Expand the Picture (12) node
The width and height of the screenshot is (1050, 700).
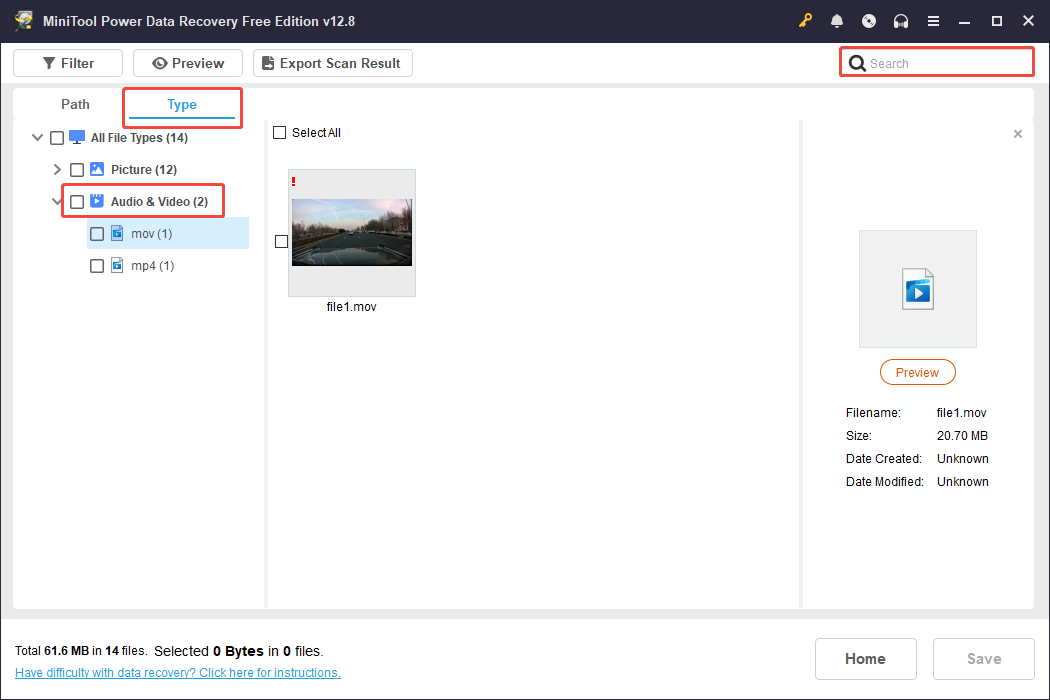point(57,169)
